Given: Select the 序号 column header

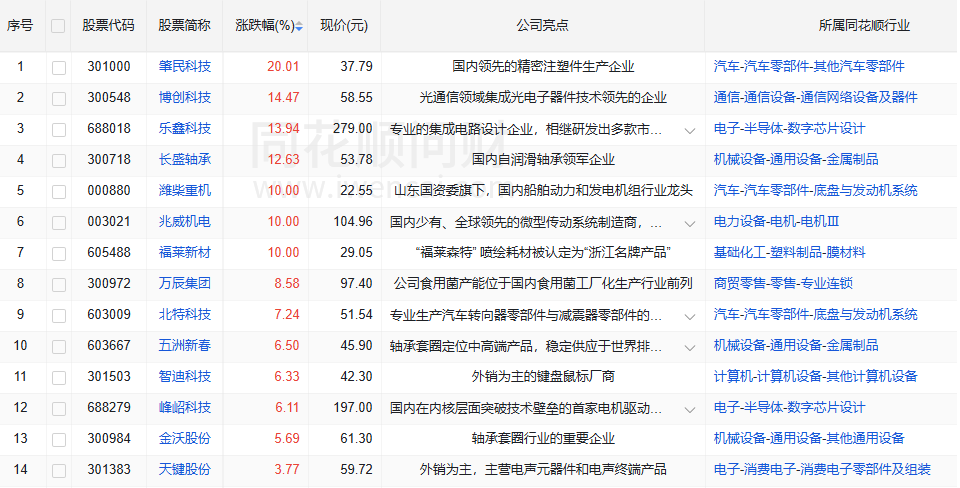Looking at the screenshot, I should pos(20,26).
